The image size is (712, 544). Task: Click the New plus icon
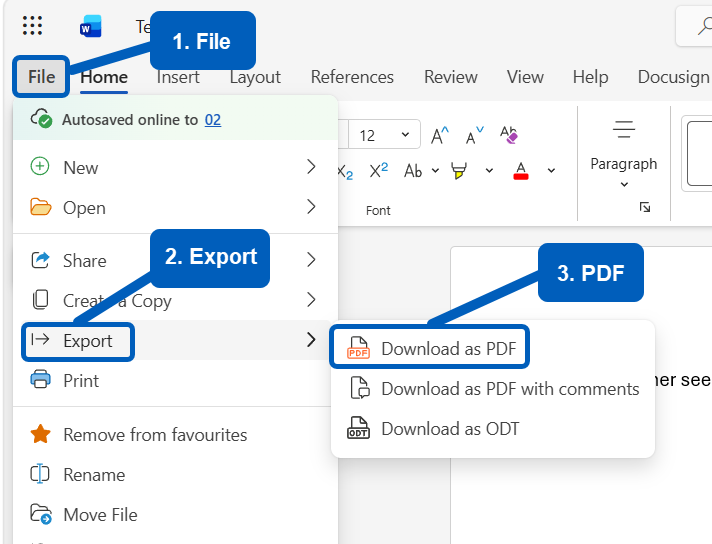[40, 166]
